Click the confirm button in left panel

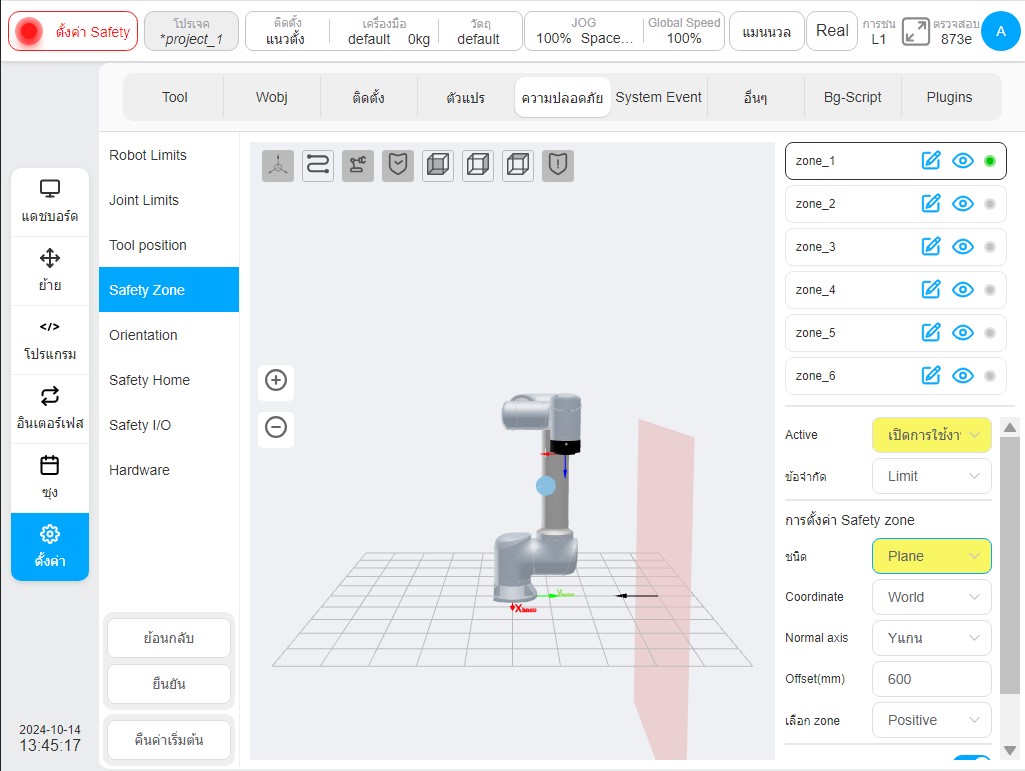169,684
